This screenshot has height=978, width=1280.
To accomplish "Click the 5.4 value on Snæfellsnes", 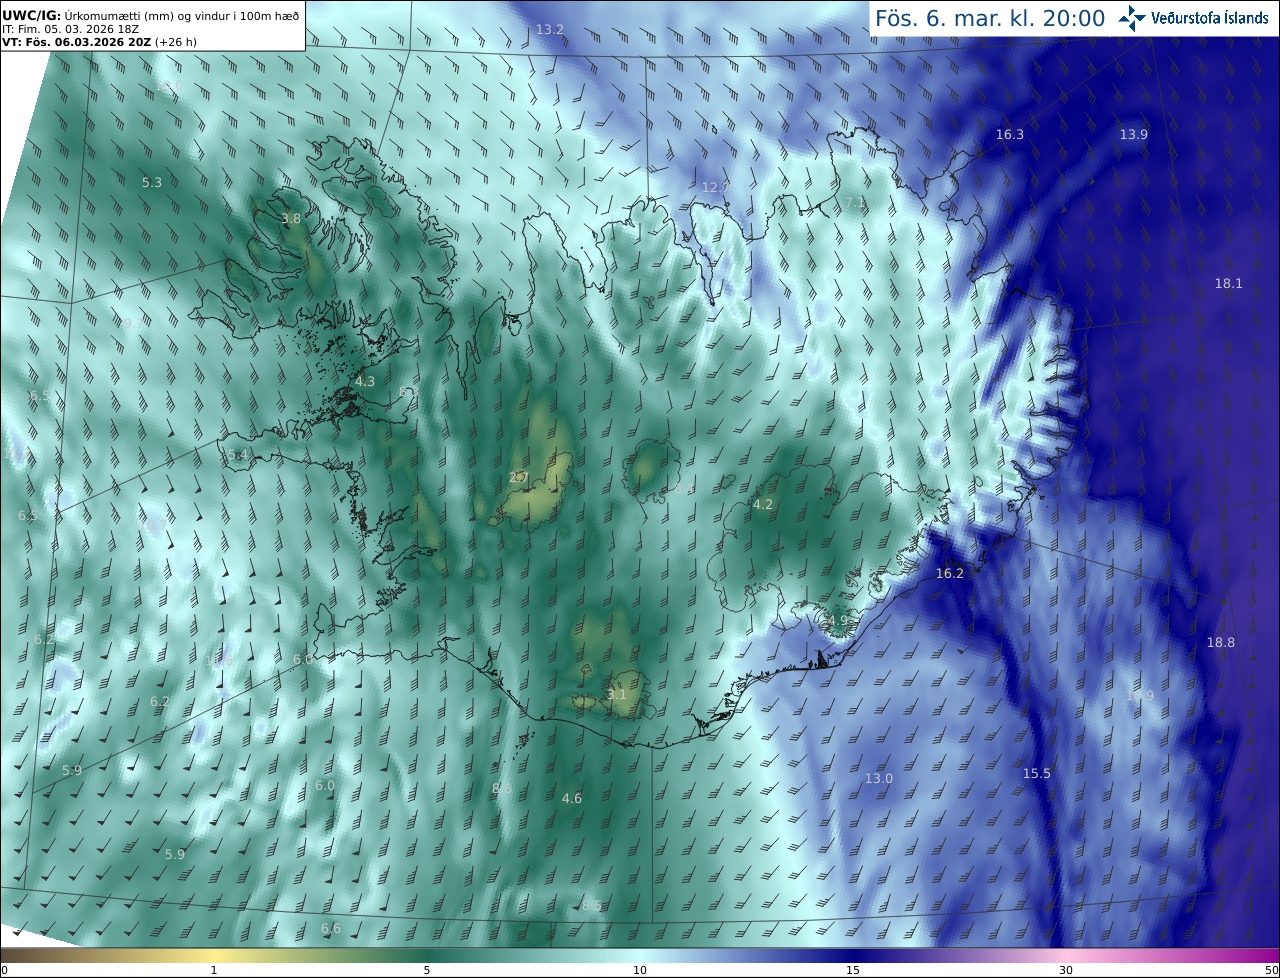I will 238,455.
